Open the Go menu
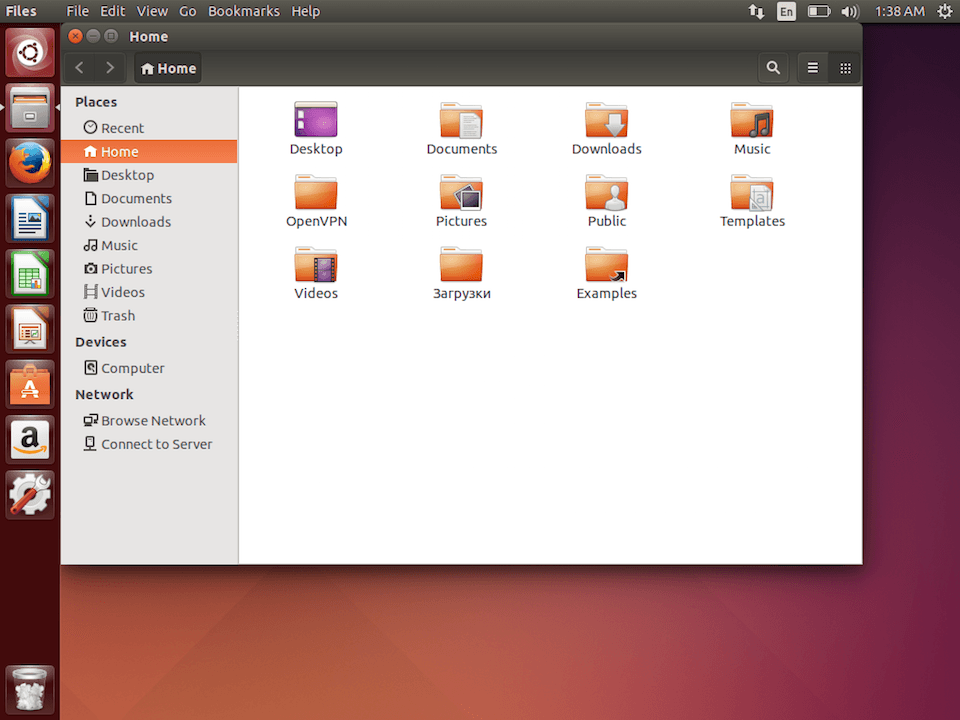Screen dimensions: 960x720 pos(187,11)
